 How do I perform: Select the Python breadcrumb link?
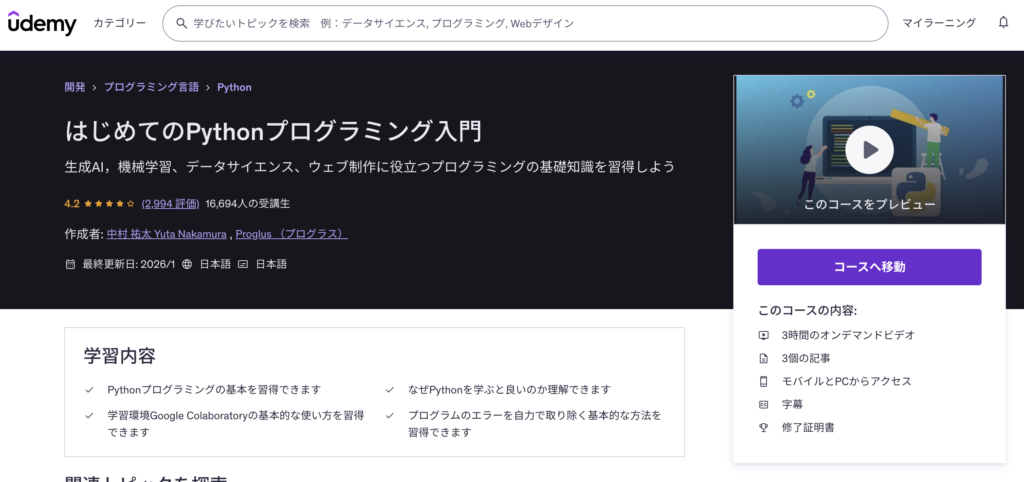pos(234,87)
